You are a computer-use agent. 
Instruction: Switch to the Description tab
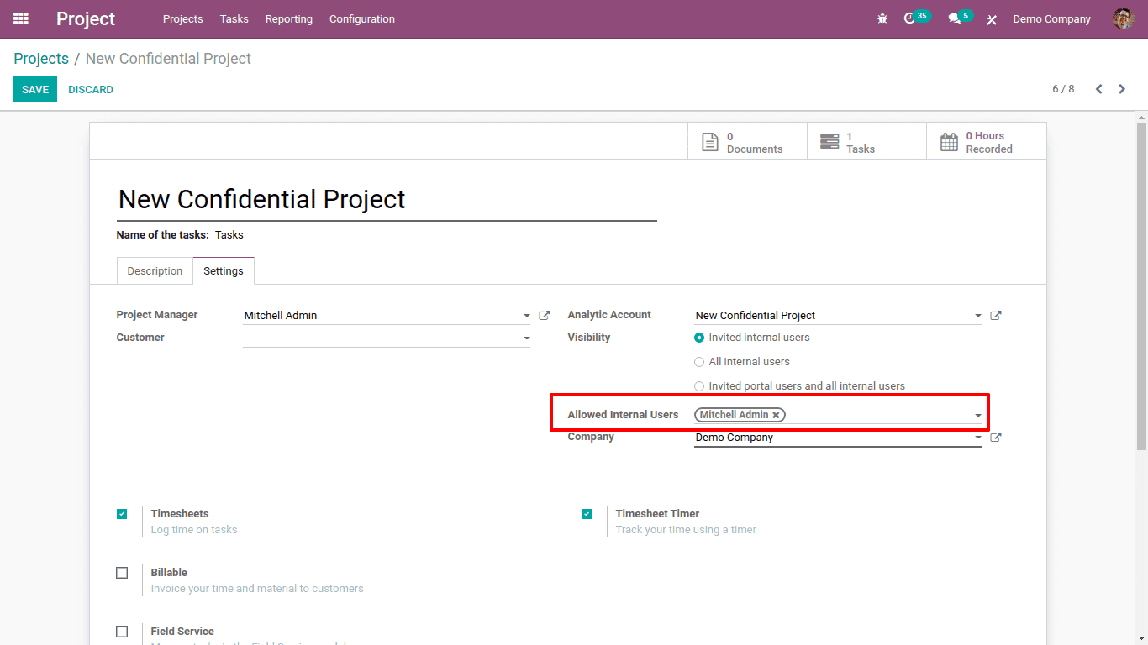click(154, 271)
